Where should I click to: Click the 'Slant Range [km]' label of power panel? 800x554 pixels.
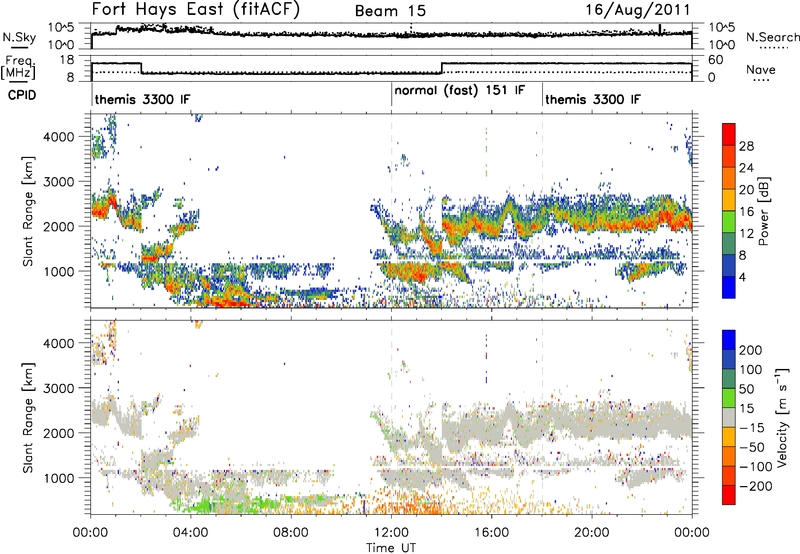click(x=28, y=211)
